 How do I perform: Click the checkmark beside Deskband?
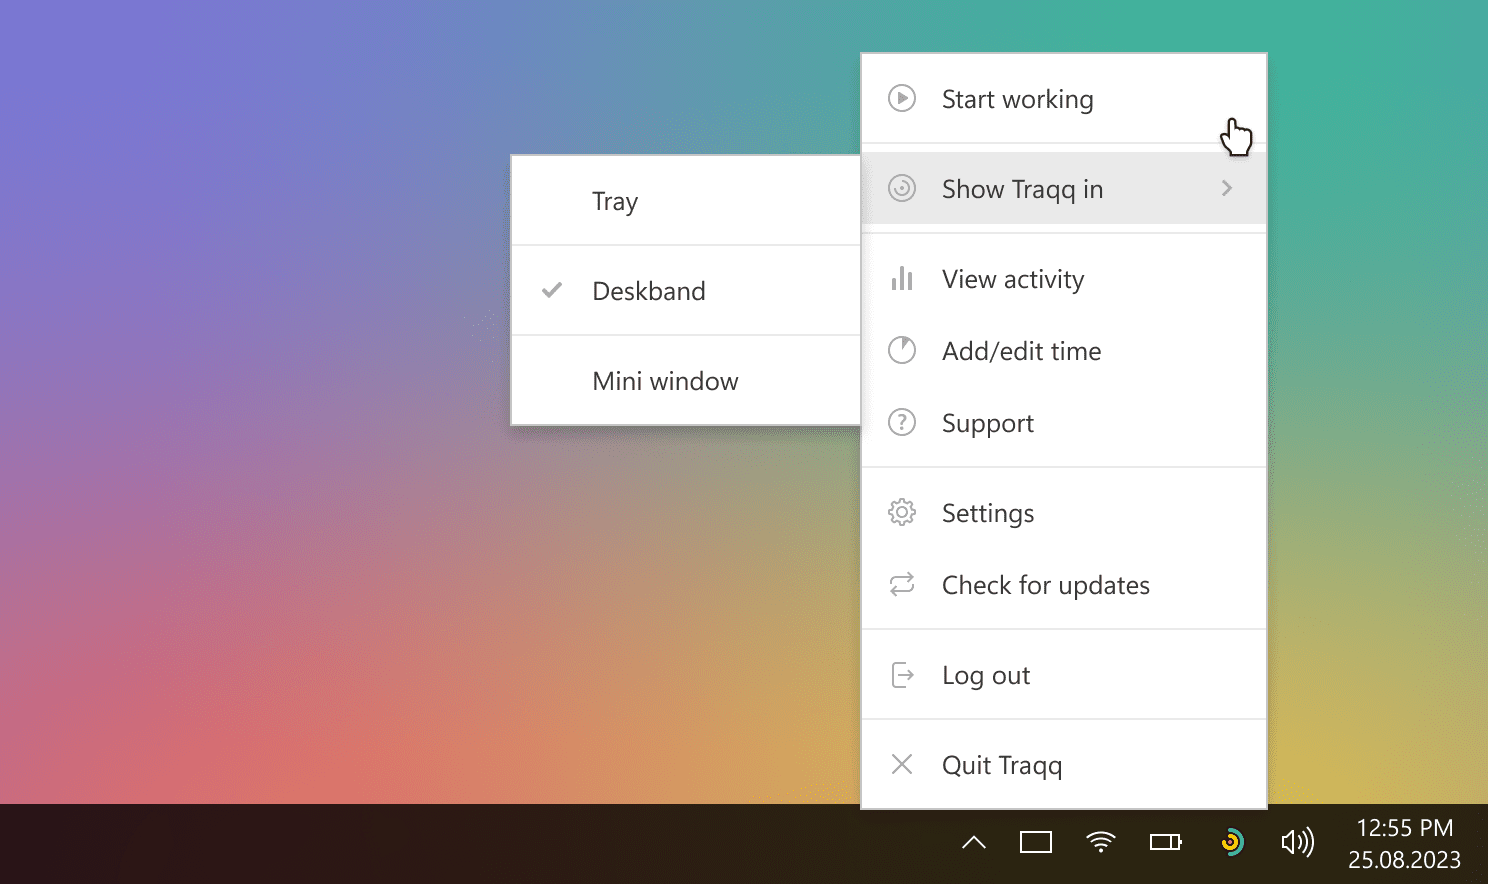click(552, 290)
